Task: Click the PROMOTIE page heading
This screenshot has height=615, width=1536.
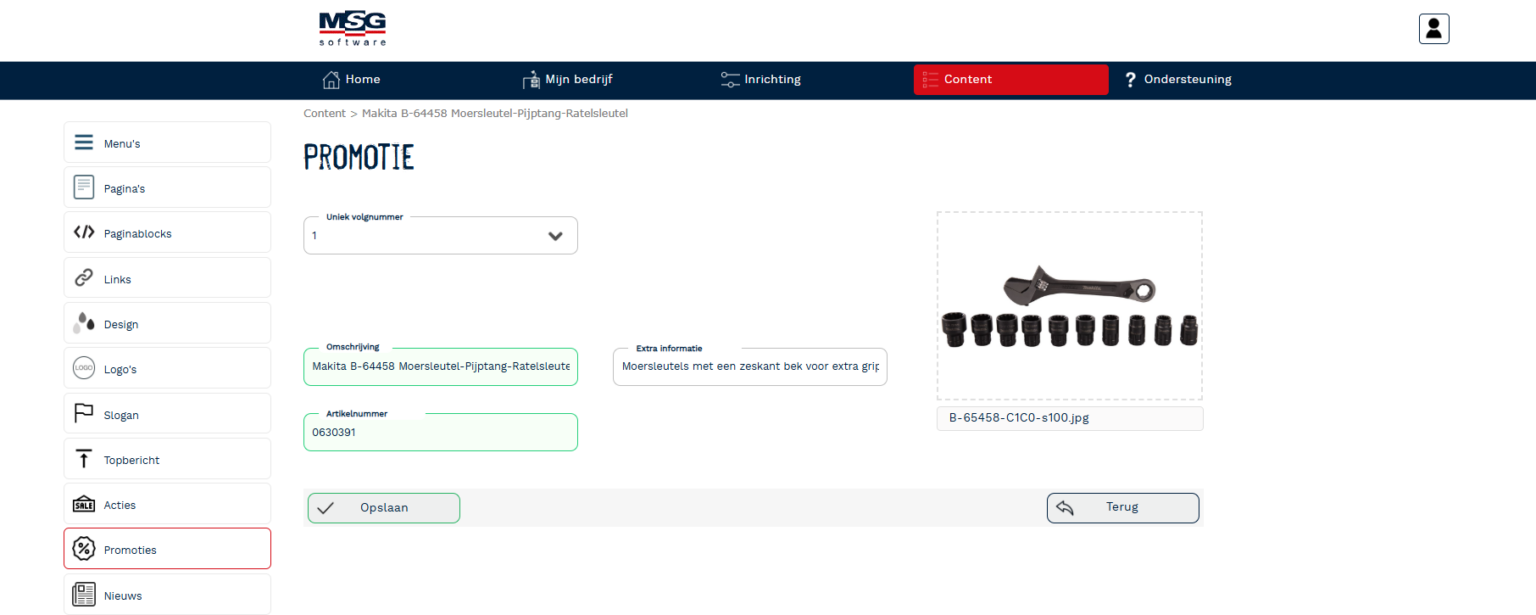Action: click(x=358, y=158)
